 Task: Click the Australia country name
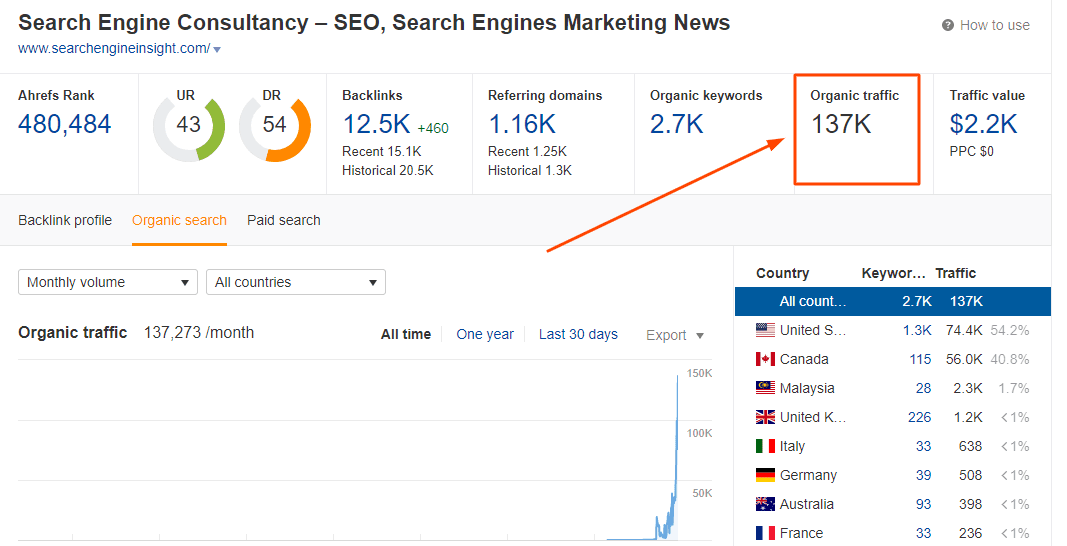click(806, 504)
